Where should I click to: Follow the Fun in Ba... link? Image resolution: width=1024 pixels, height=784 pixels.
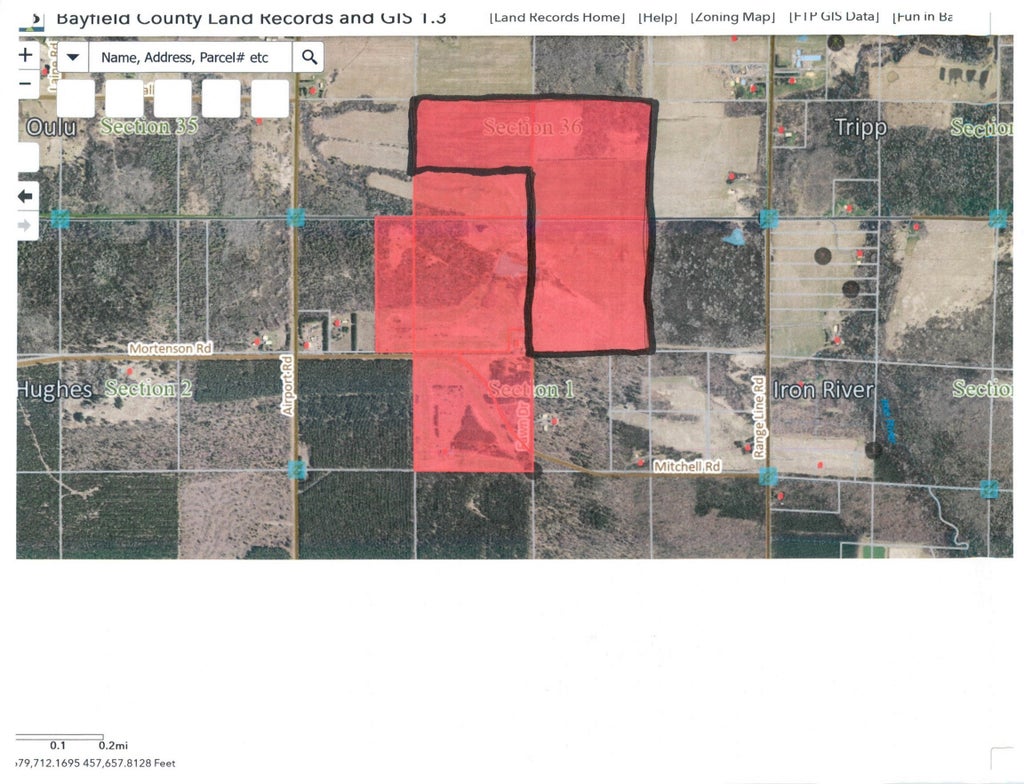tap(921, 17)
